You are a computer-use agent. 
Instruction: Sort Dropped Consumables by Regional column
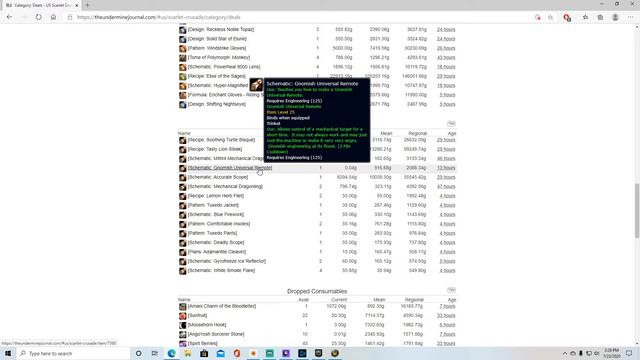pos(414,300)
